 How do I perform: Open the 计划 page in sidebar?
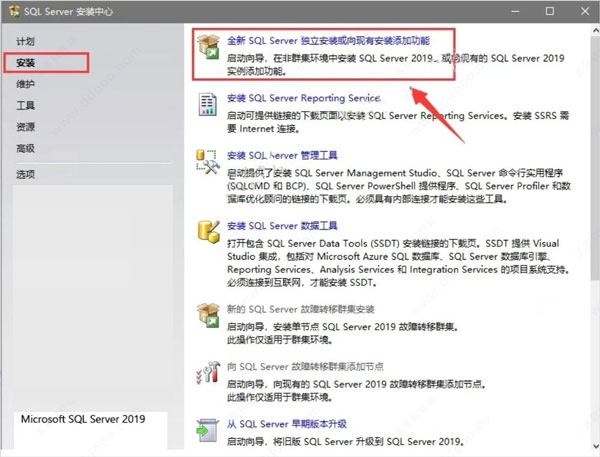point(26,42)
